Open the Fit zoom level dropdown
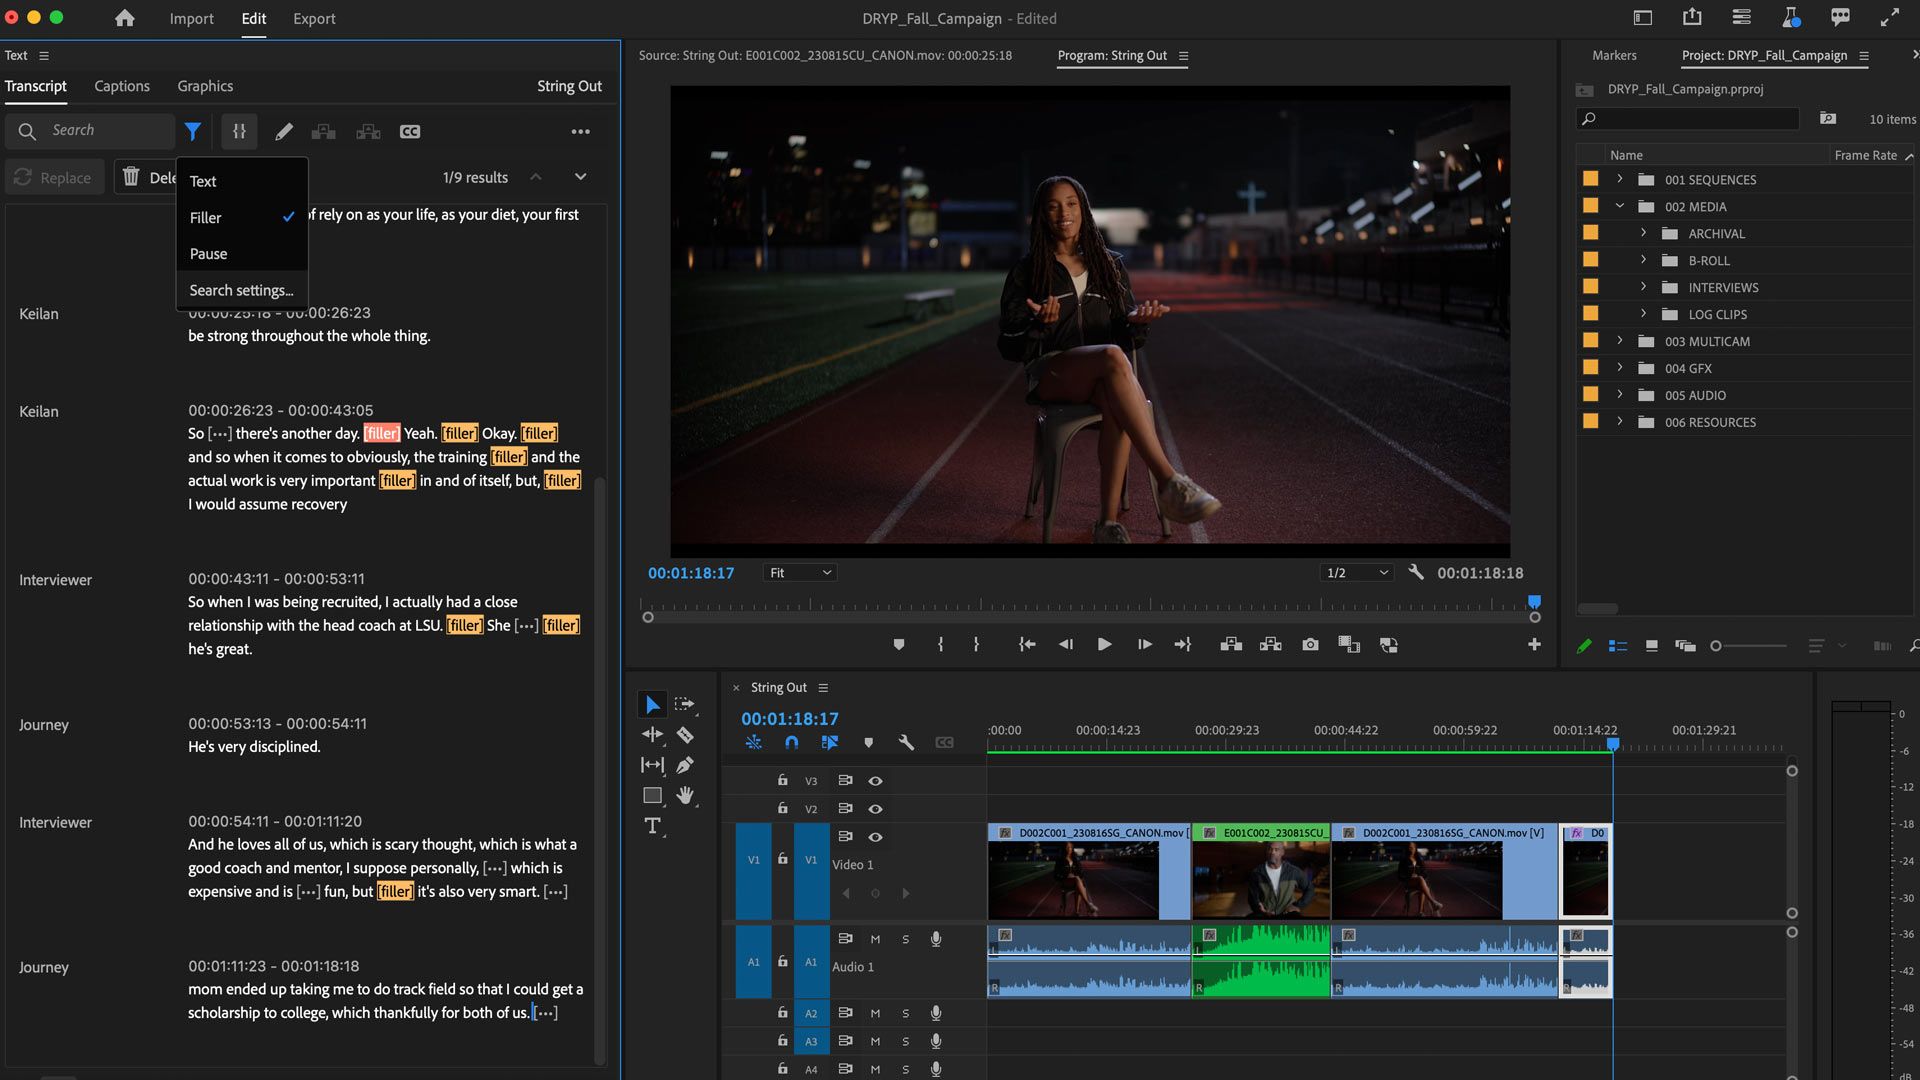 (x=800, y=573)
